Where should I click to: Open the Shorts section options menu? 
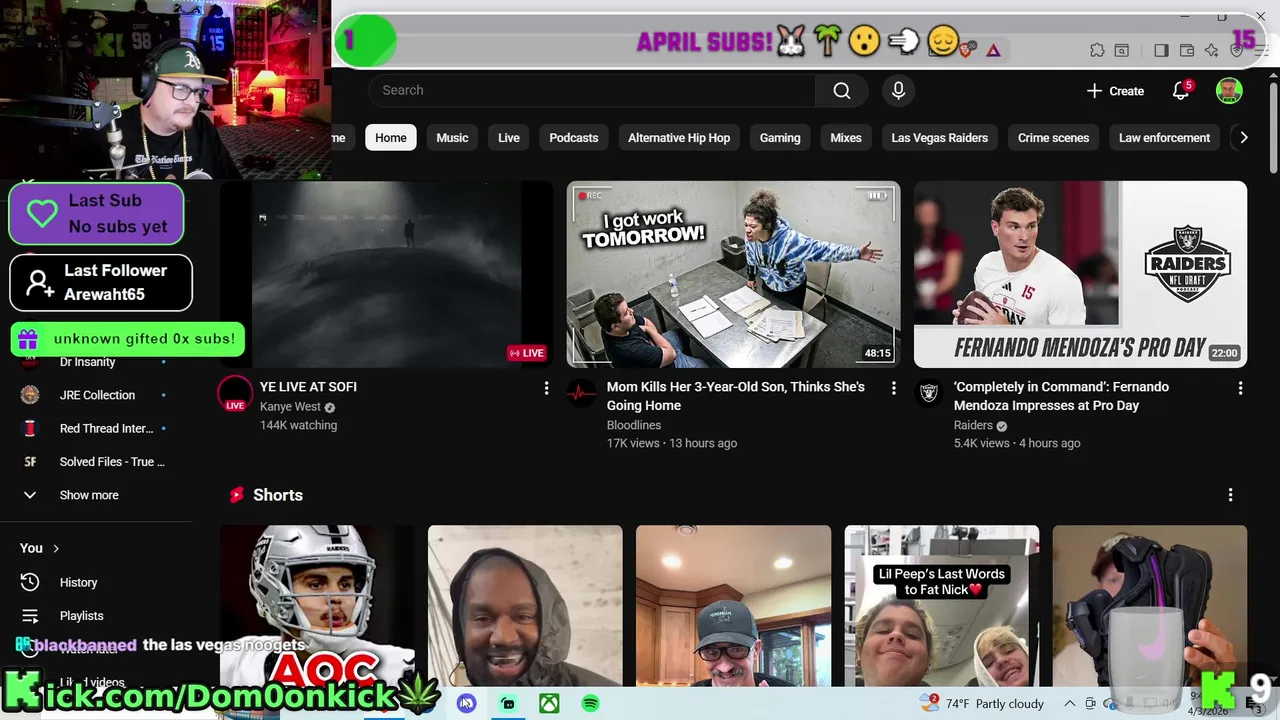(1230, 495)
